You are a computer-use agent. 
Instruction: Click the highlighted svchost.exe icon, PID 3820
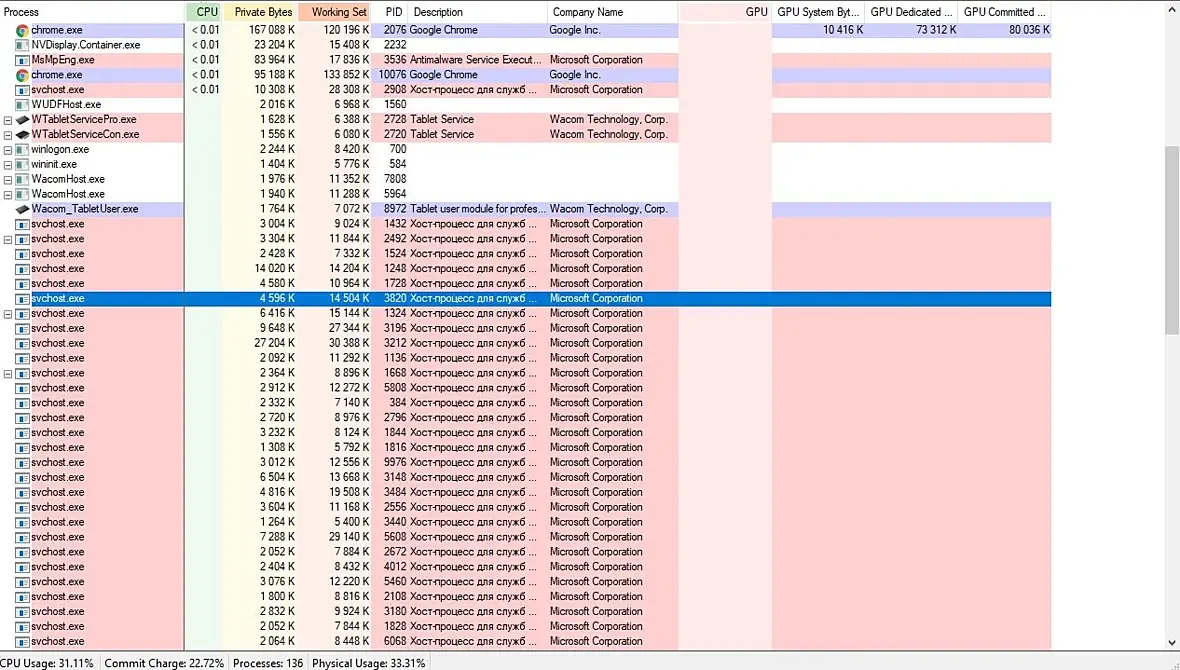pyautogui.click(x=23, y=298)
